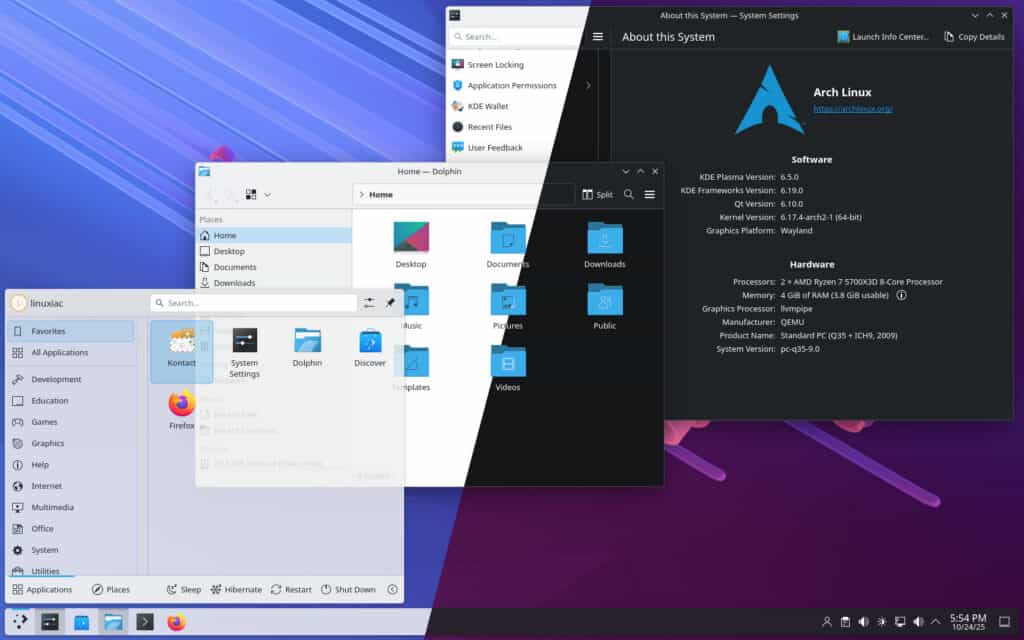Open the archlinux.org link
This screenshot has width=1024, height=640.
(852, 108)
